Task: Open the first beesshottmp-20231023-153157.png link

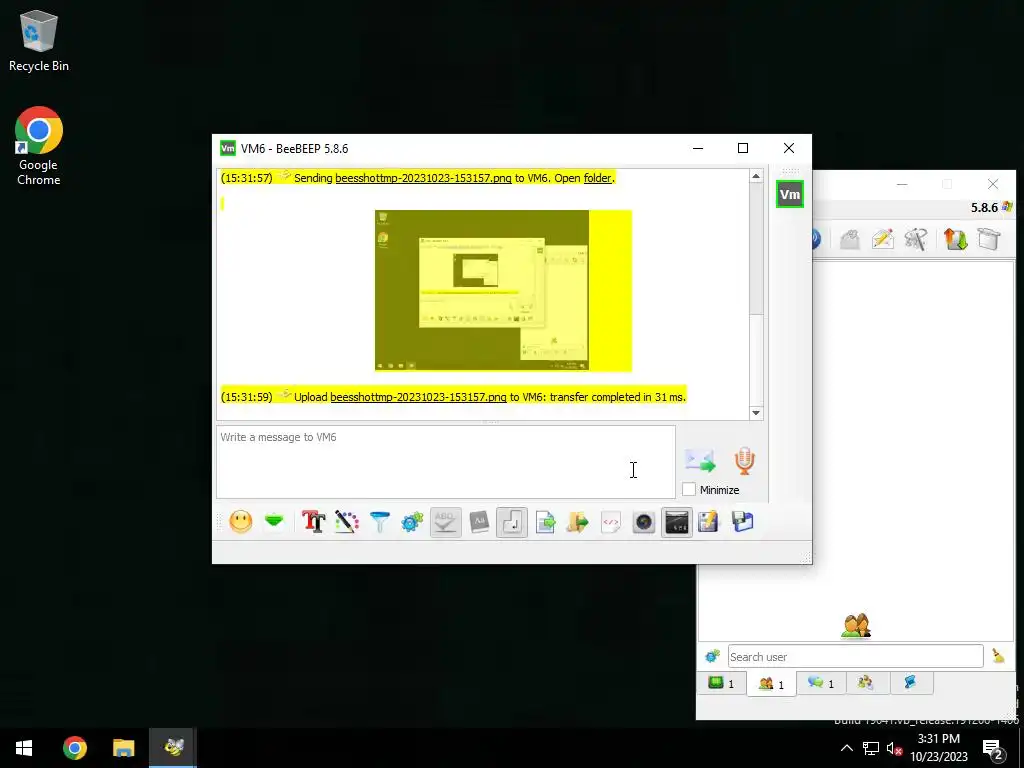Action: click(x=423, y=178)
